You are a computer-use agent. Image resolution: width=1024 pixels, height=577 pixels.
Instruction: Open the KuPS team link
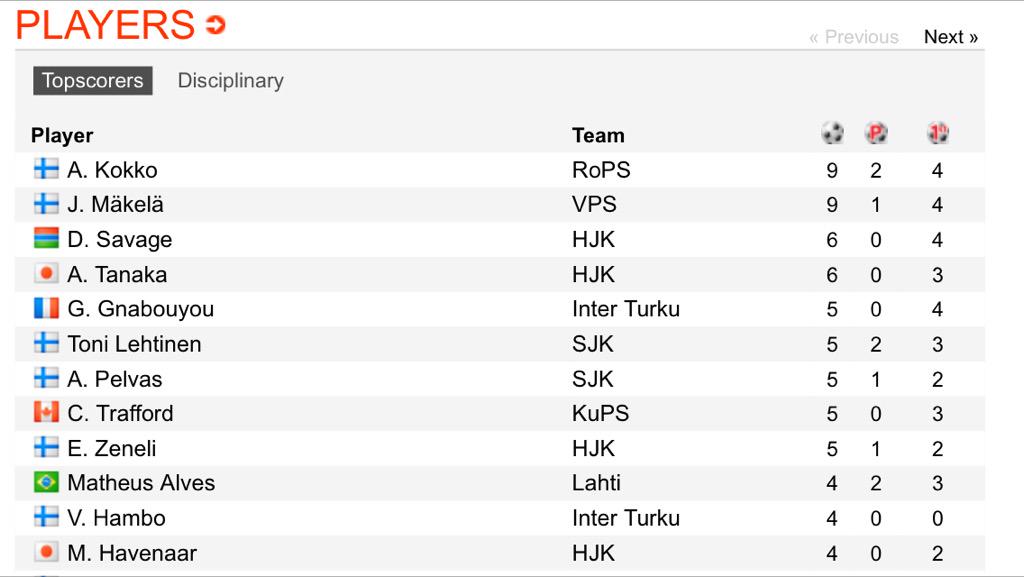pos(600,413)
